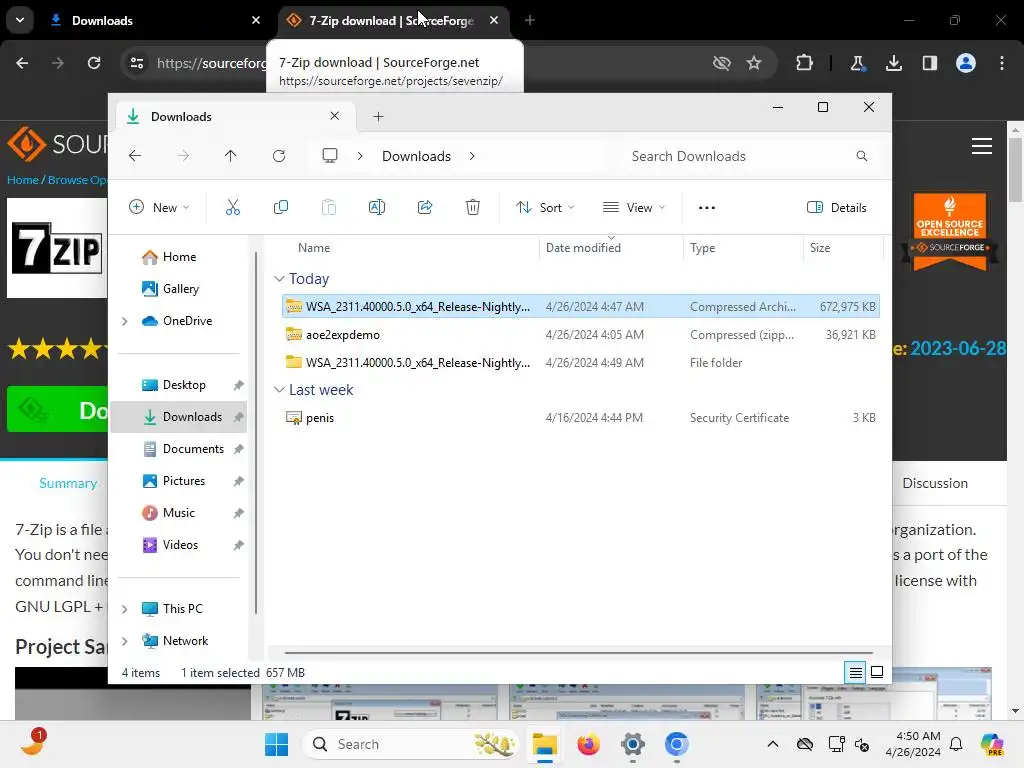Open Home in navigation pane
Screen dimensions: 1024x768
179,257
